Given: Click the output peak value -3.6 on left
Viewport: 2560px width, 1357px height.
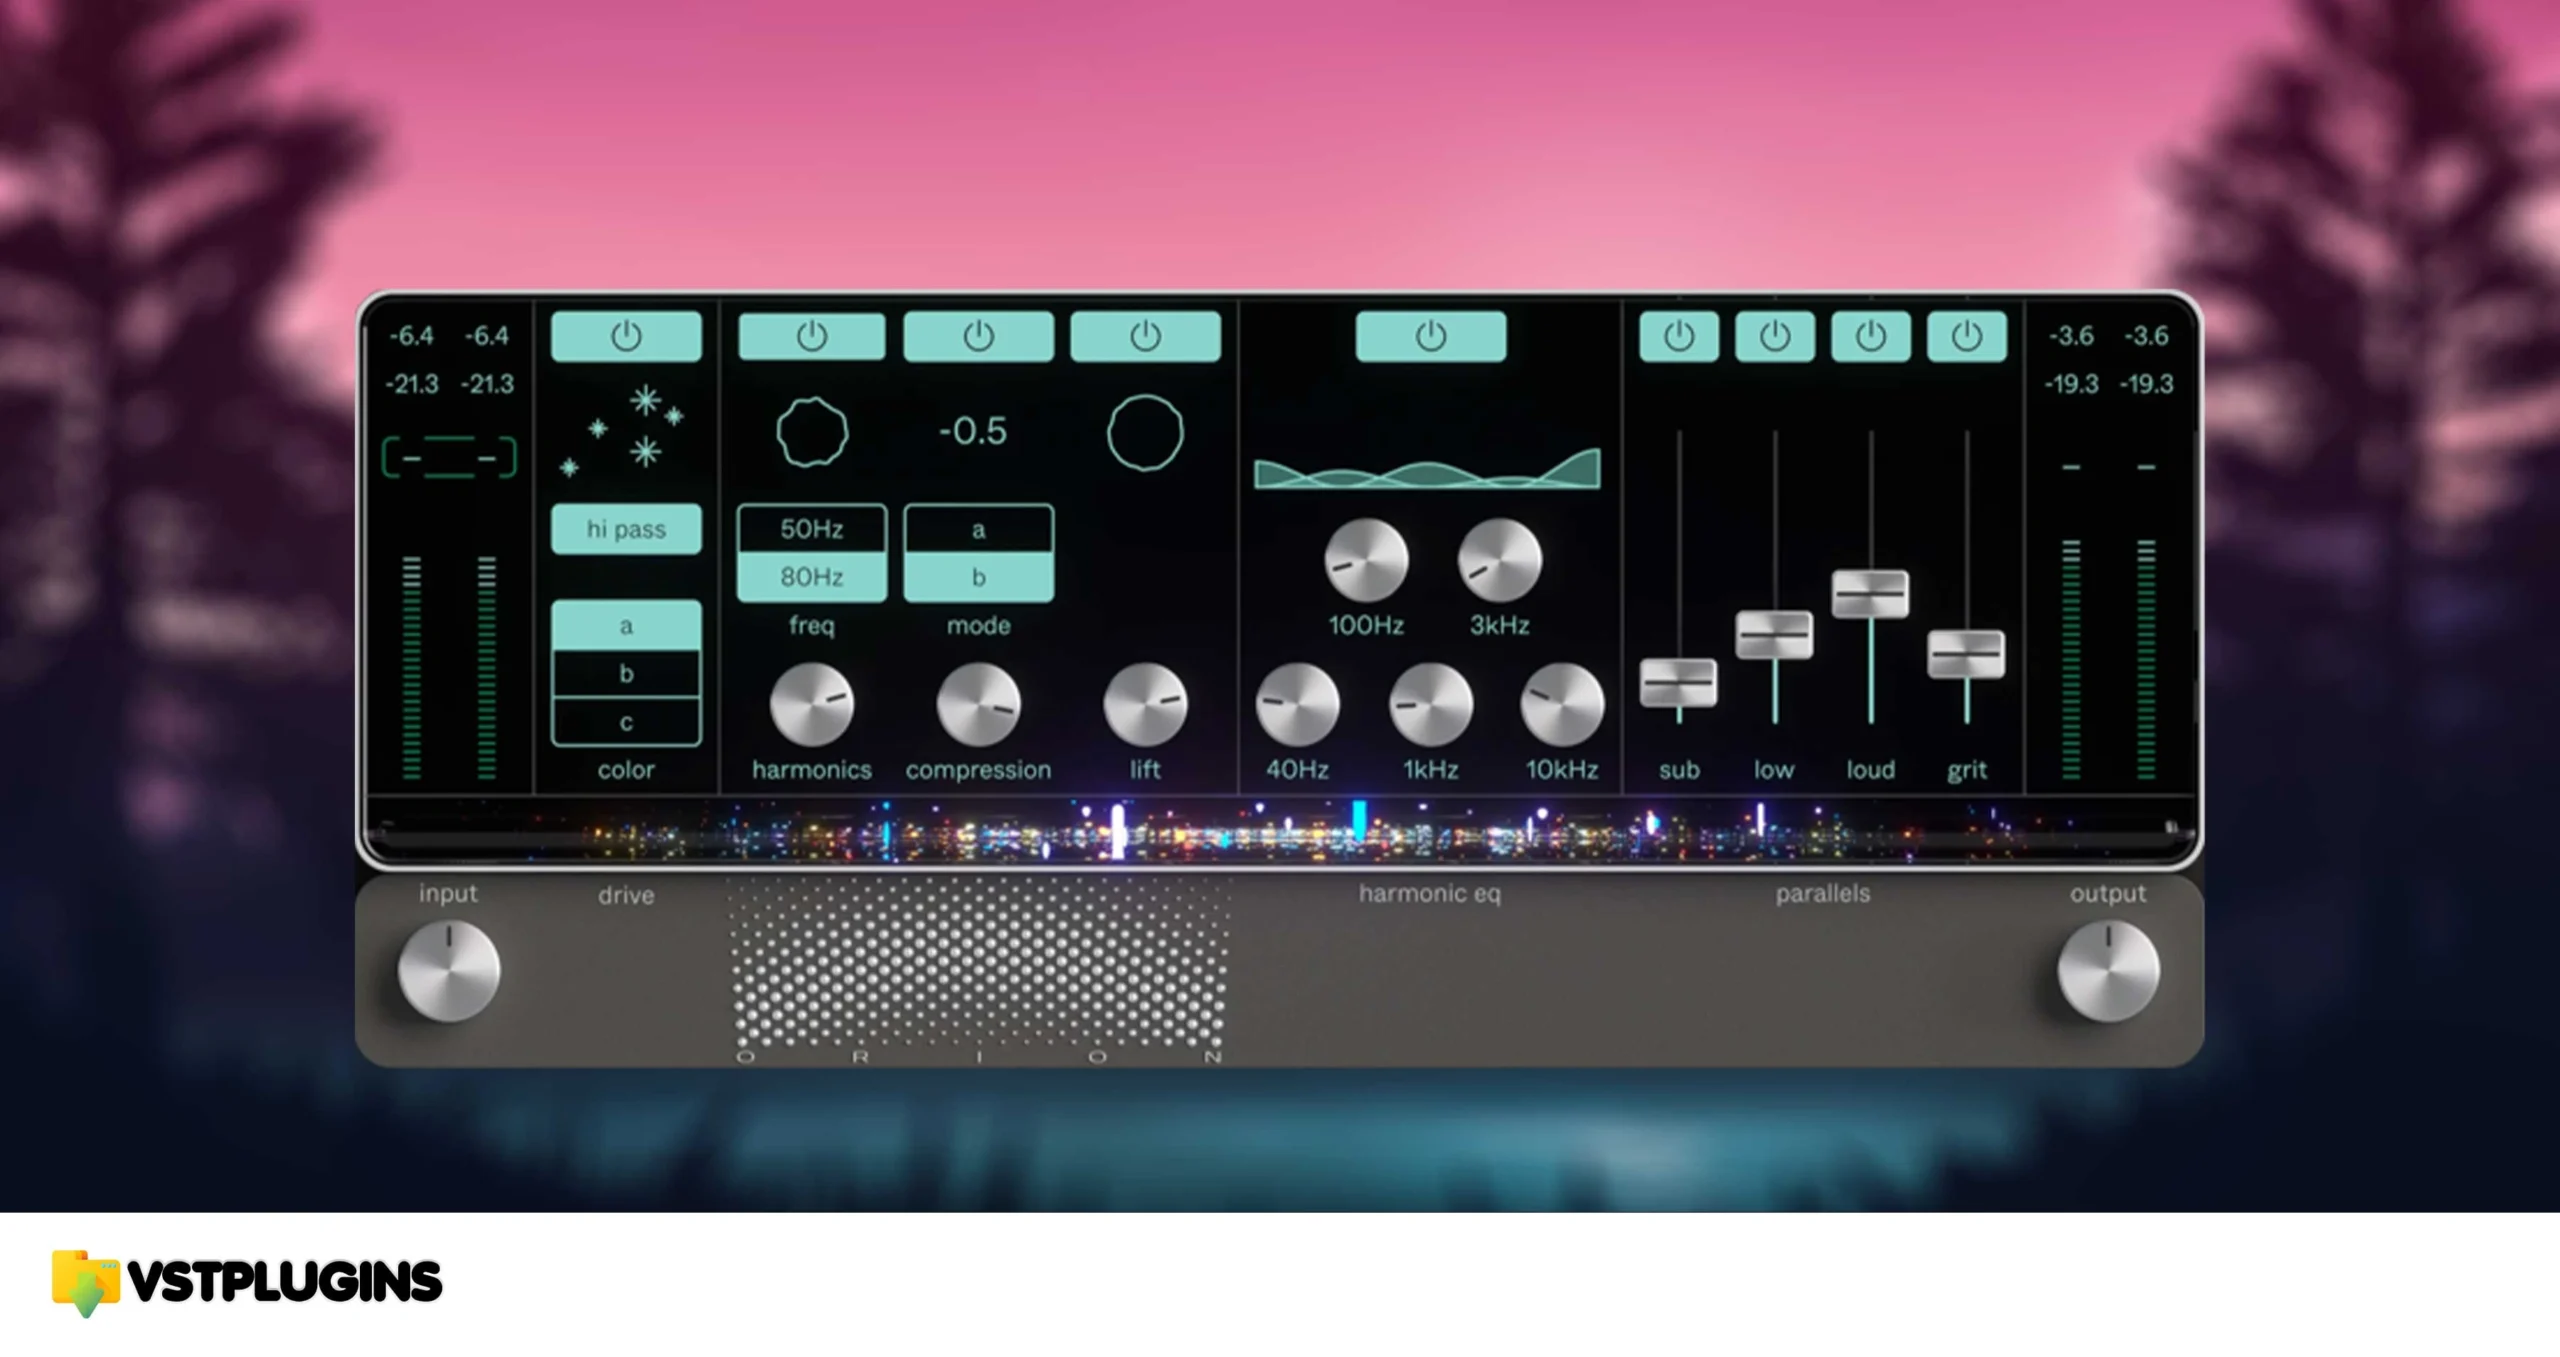Looking at the screenshot, I should (x=2071, y=336).
